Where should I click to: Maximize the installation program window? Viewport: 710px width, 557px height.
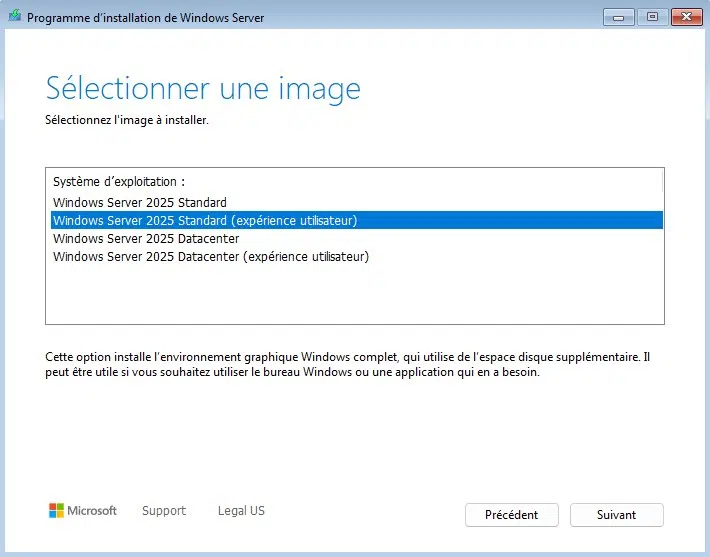(x=652, y=17)
